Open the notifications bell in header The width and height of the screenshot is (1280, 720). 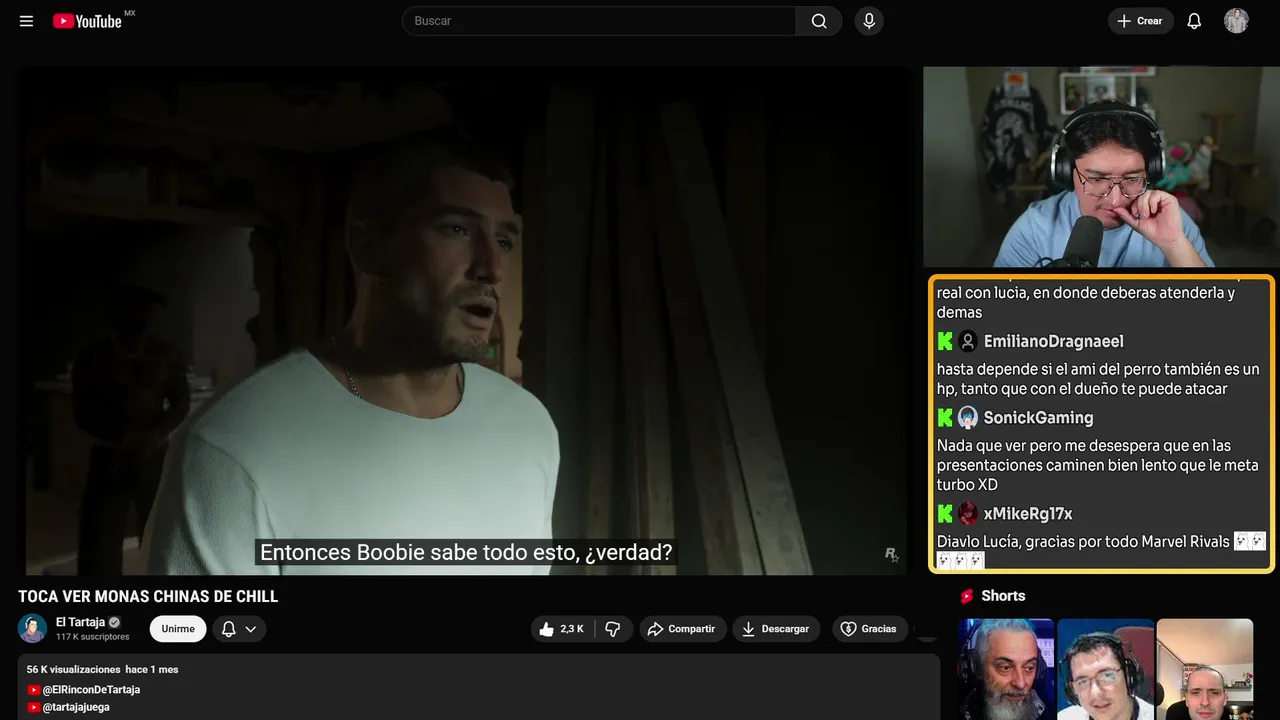point(1194,21)
